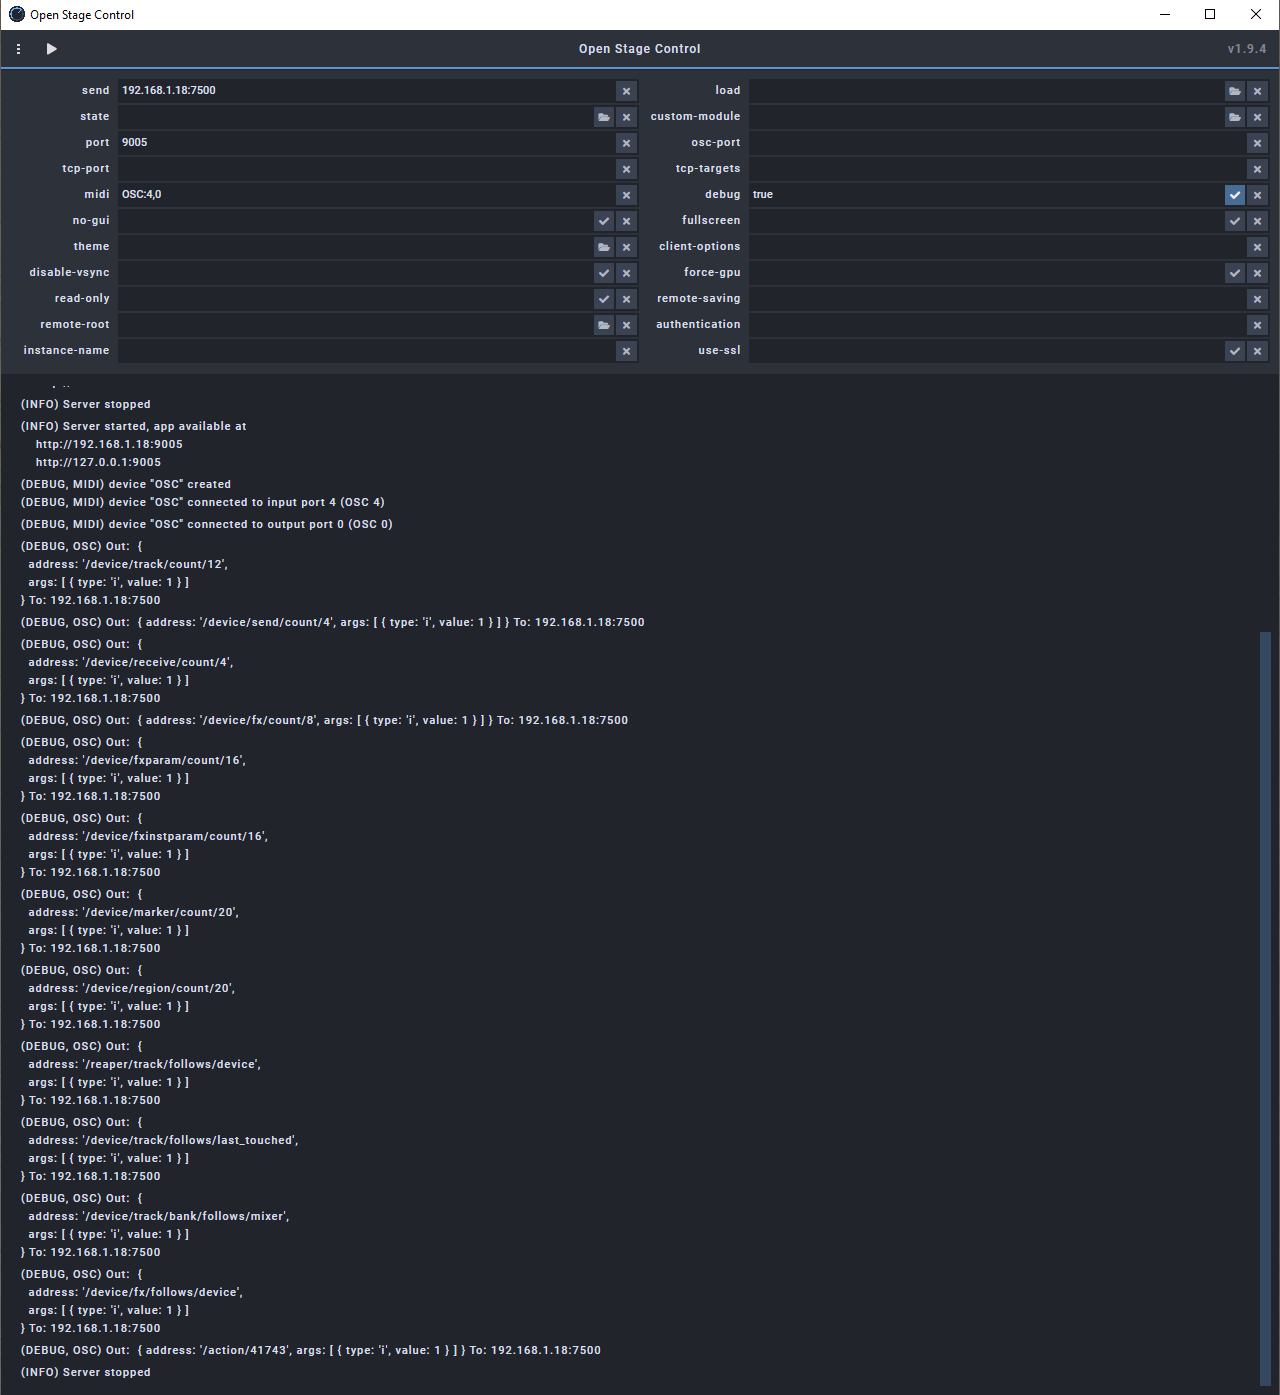Viewport: 1280px width, 1395px height.
Task: Click the send input with 192.168.1.18:7500
Action: pos(366,91)
